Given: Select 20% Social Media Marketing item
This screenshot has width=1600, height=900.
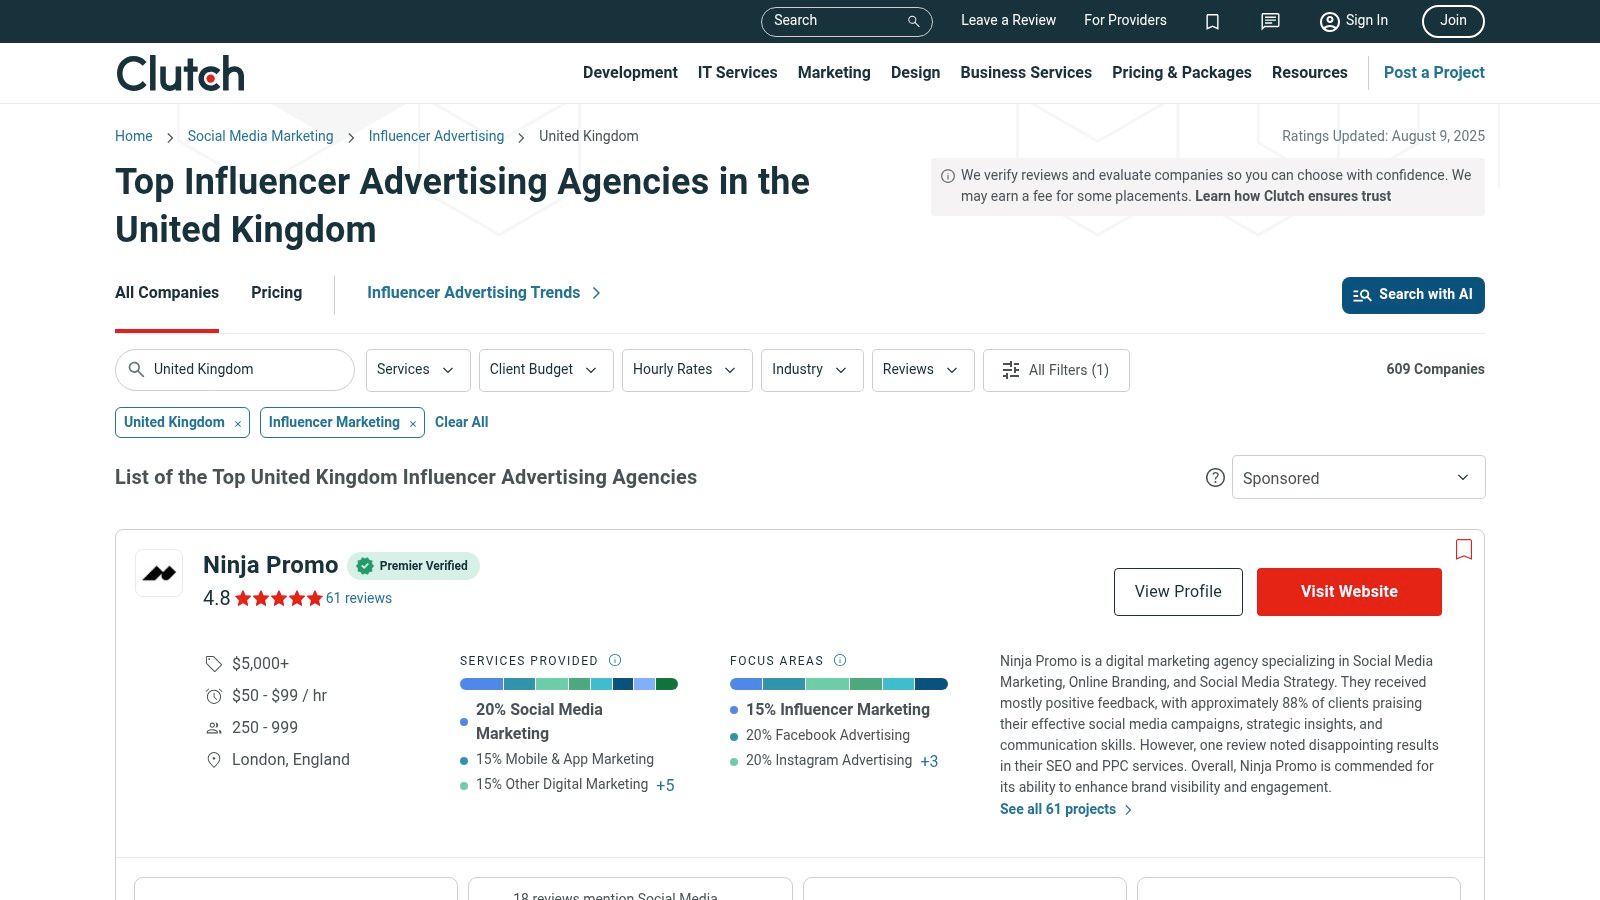Looking at the screenshot, I should tap(539, 721).
